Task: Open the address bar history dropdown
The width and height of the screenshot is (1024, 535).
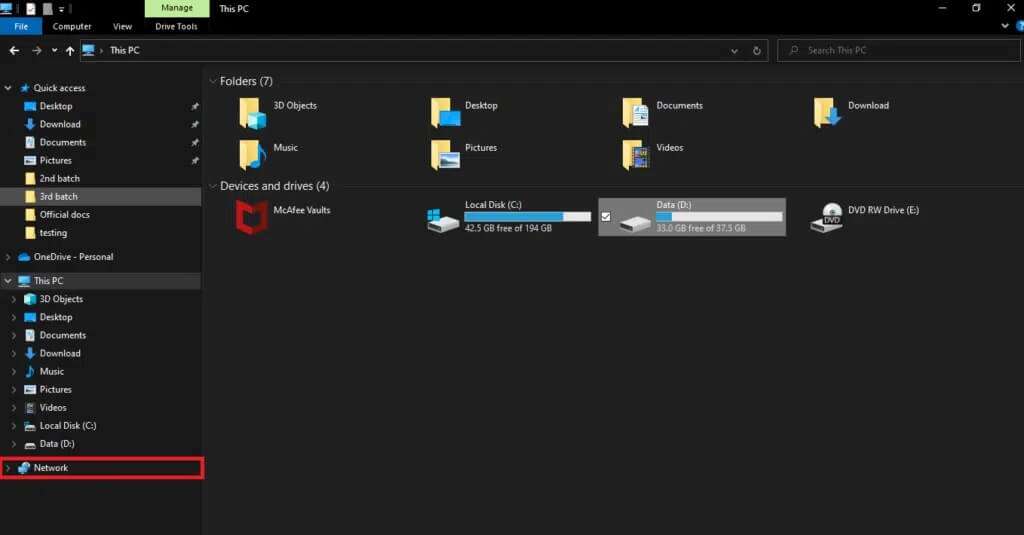Action: (734, 50)
